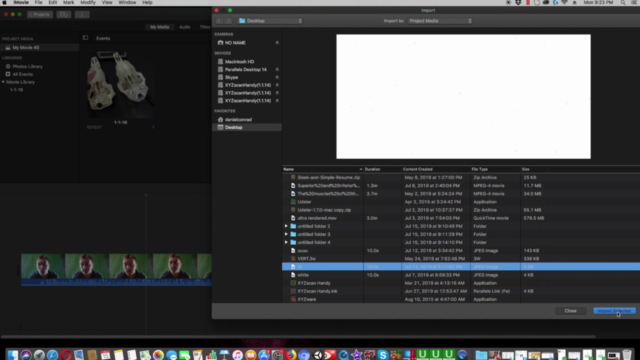Screen dimensions: 640x360
Task: Toggle the iMovie libraries sidebar button
Action: [85, 38]
